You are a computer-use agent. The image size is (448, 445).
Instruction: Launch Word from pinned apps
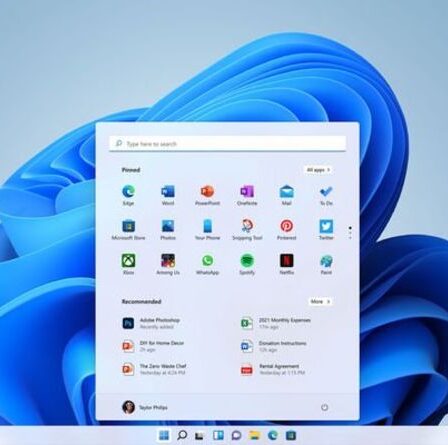point(168,195)
